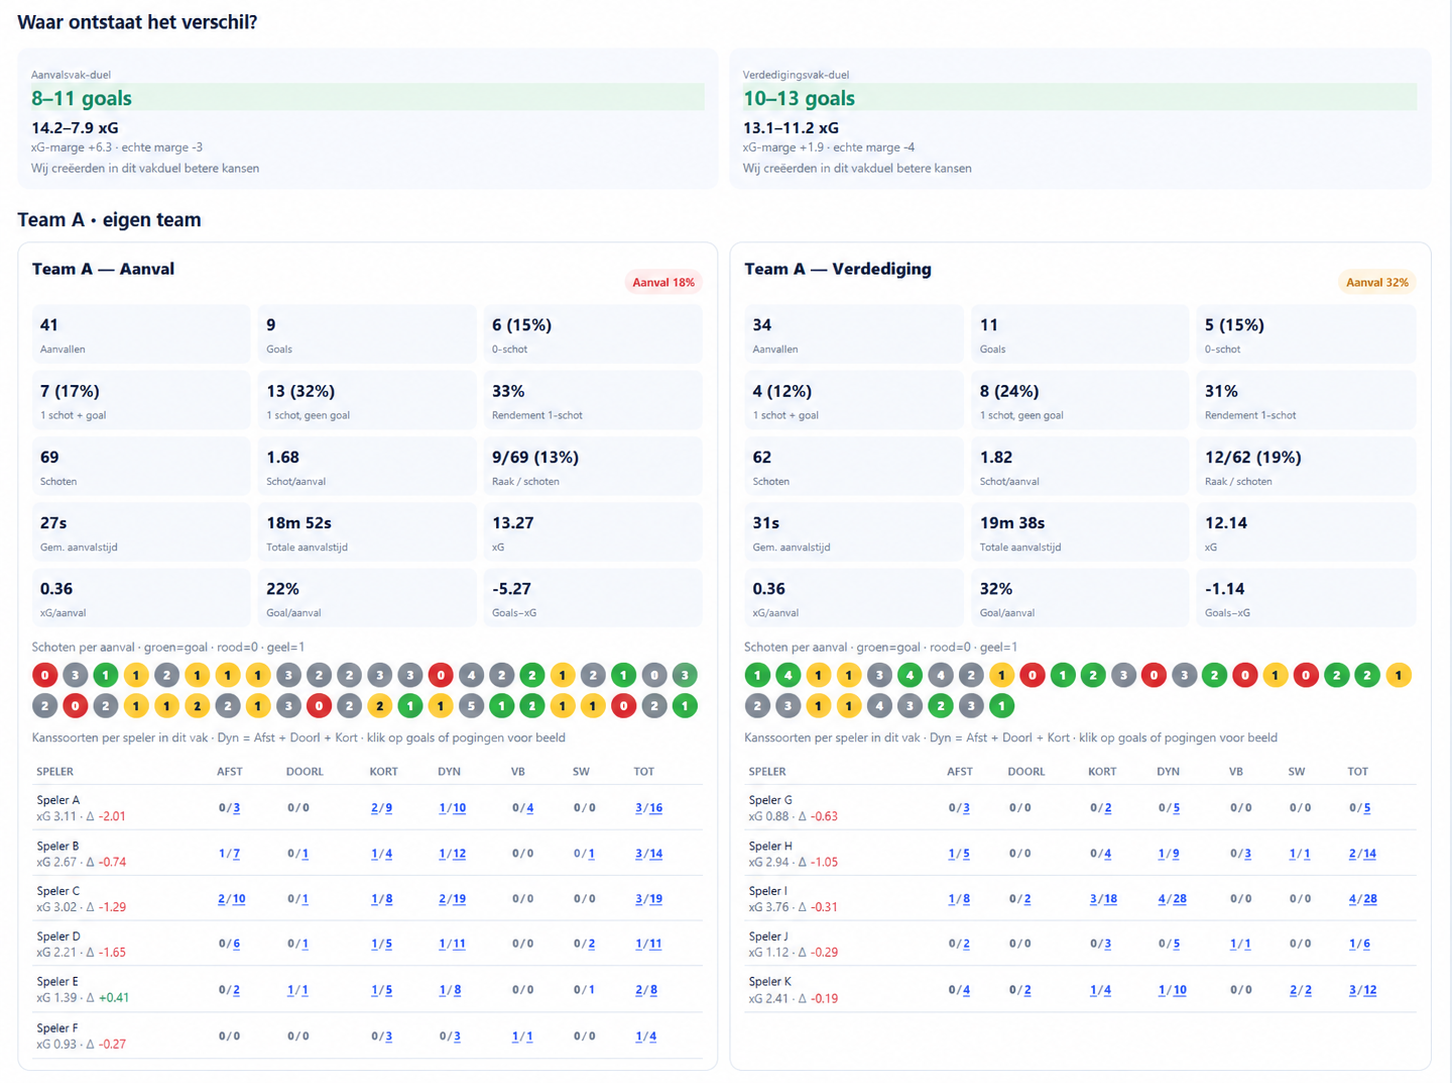Select the '8–11 goals' Aanvalsvak-duel card

click(x=367, y=119)
